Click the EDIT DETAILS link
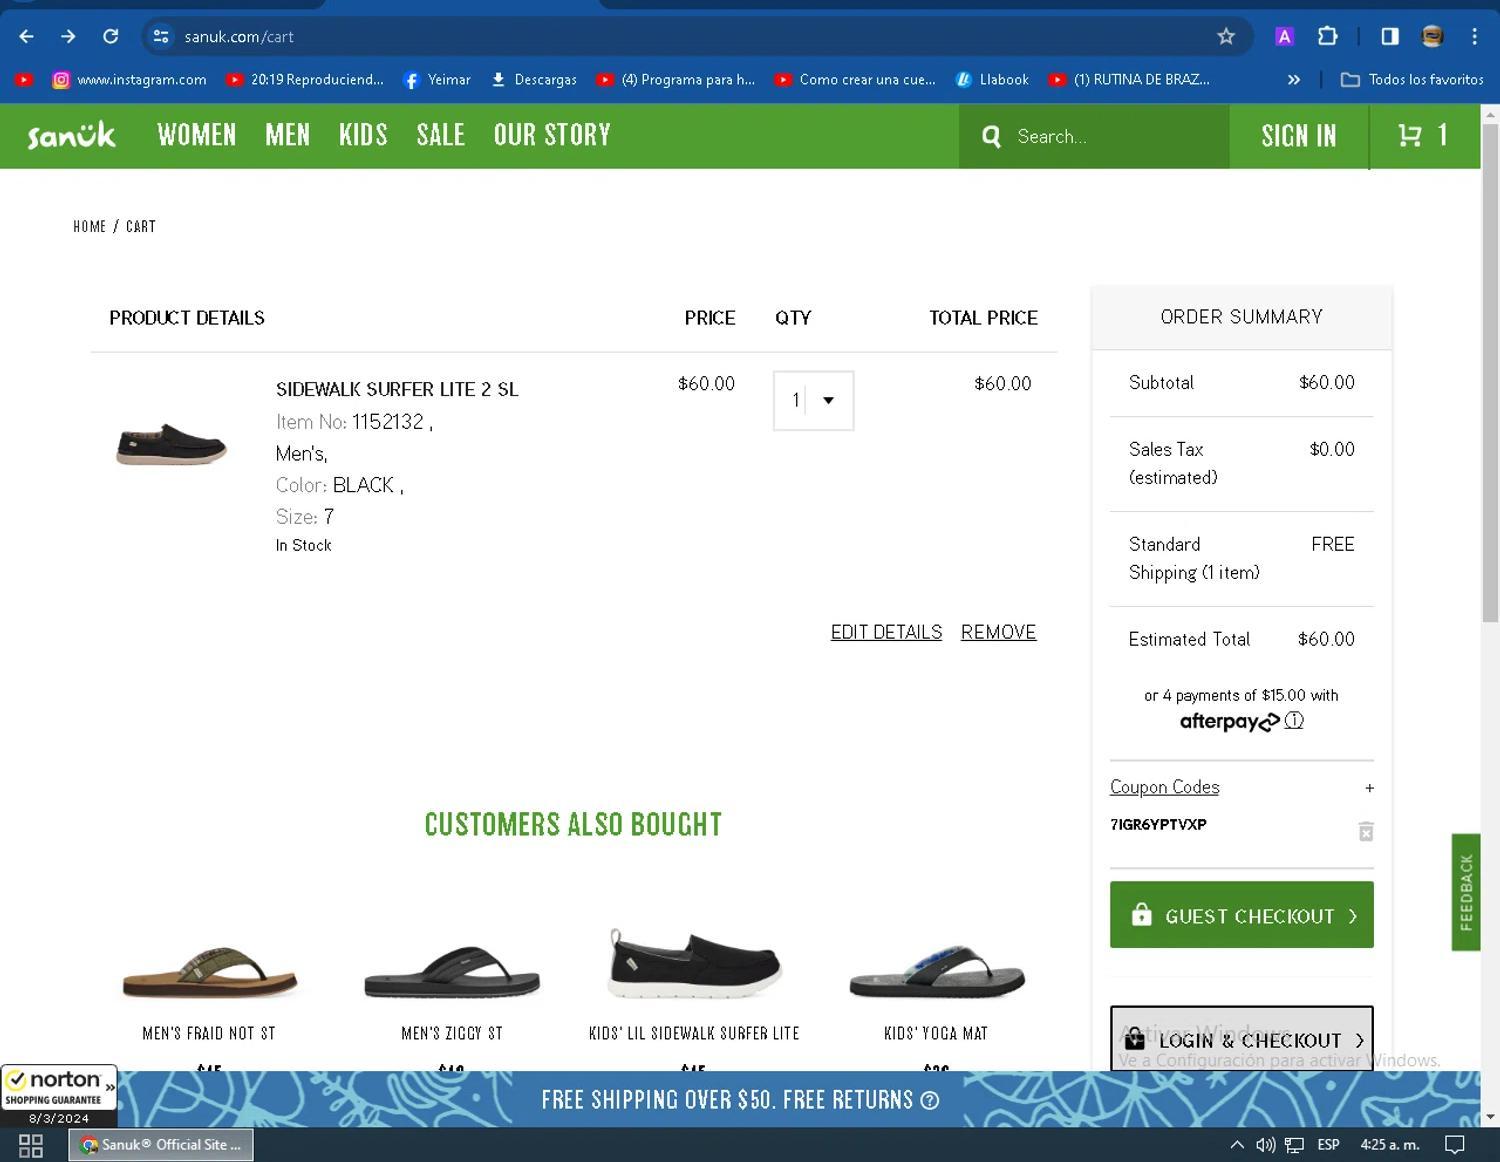 (886, 632)
